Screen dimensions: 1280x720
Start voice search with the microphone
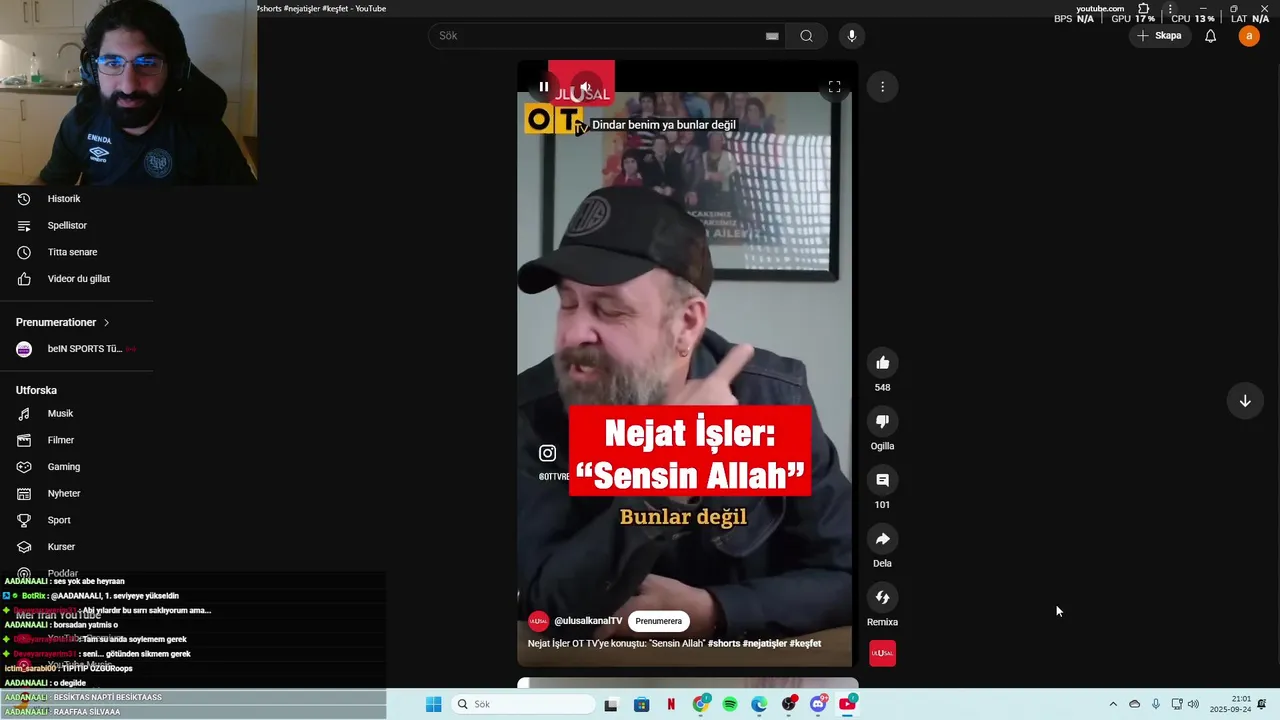coord(852,36)
